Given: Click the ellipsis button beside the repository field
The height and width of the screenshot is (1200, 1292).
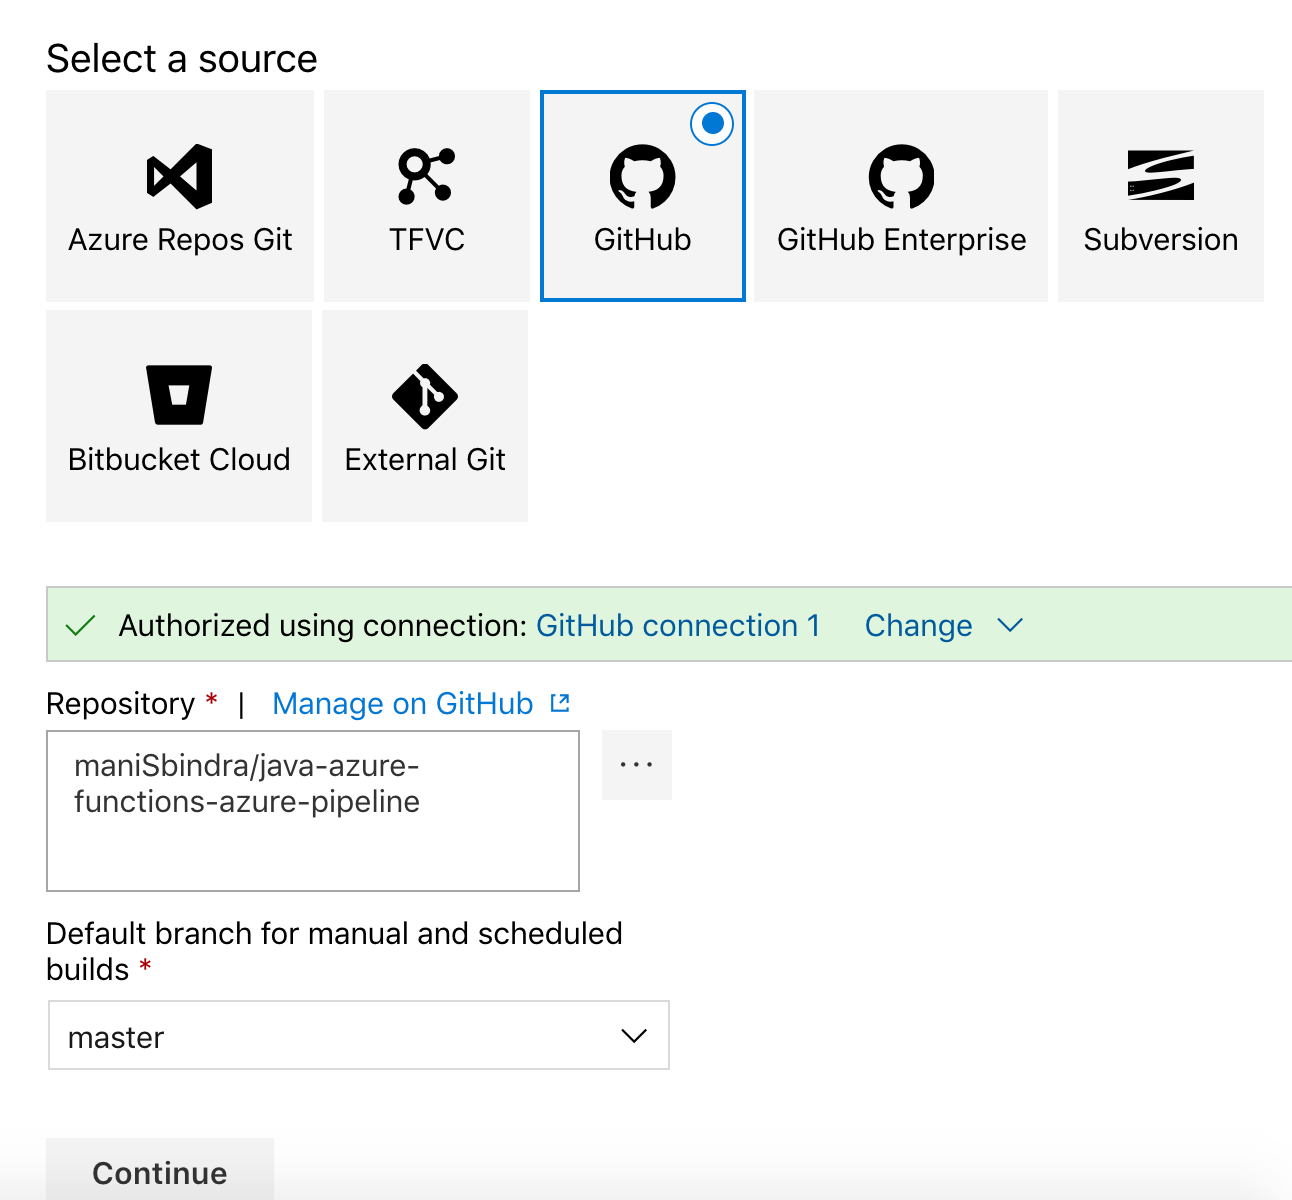Looking at the screenshot, I should [x=636, y=764].
